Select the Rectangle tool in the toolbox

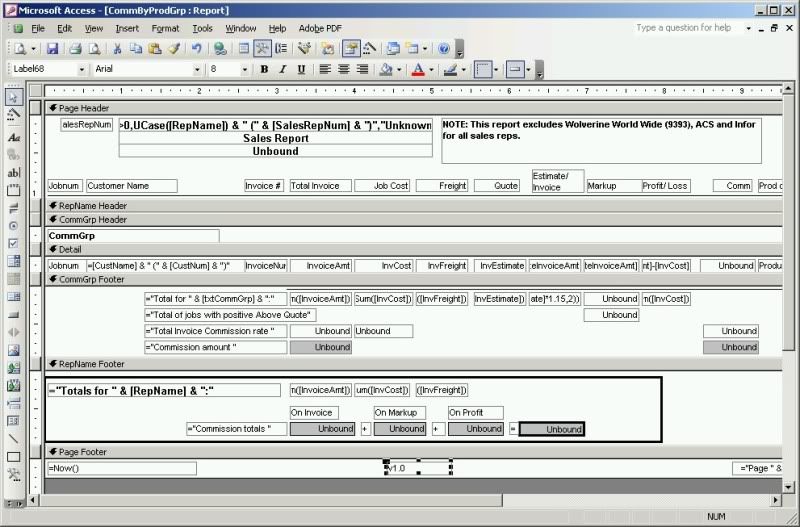pos(14,457)
